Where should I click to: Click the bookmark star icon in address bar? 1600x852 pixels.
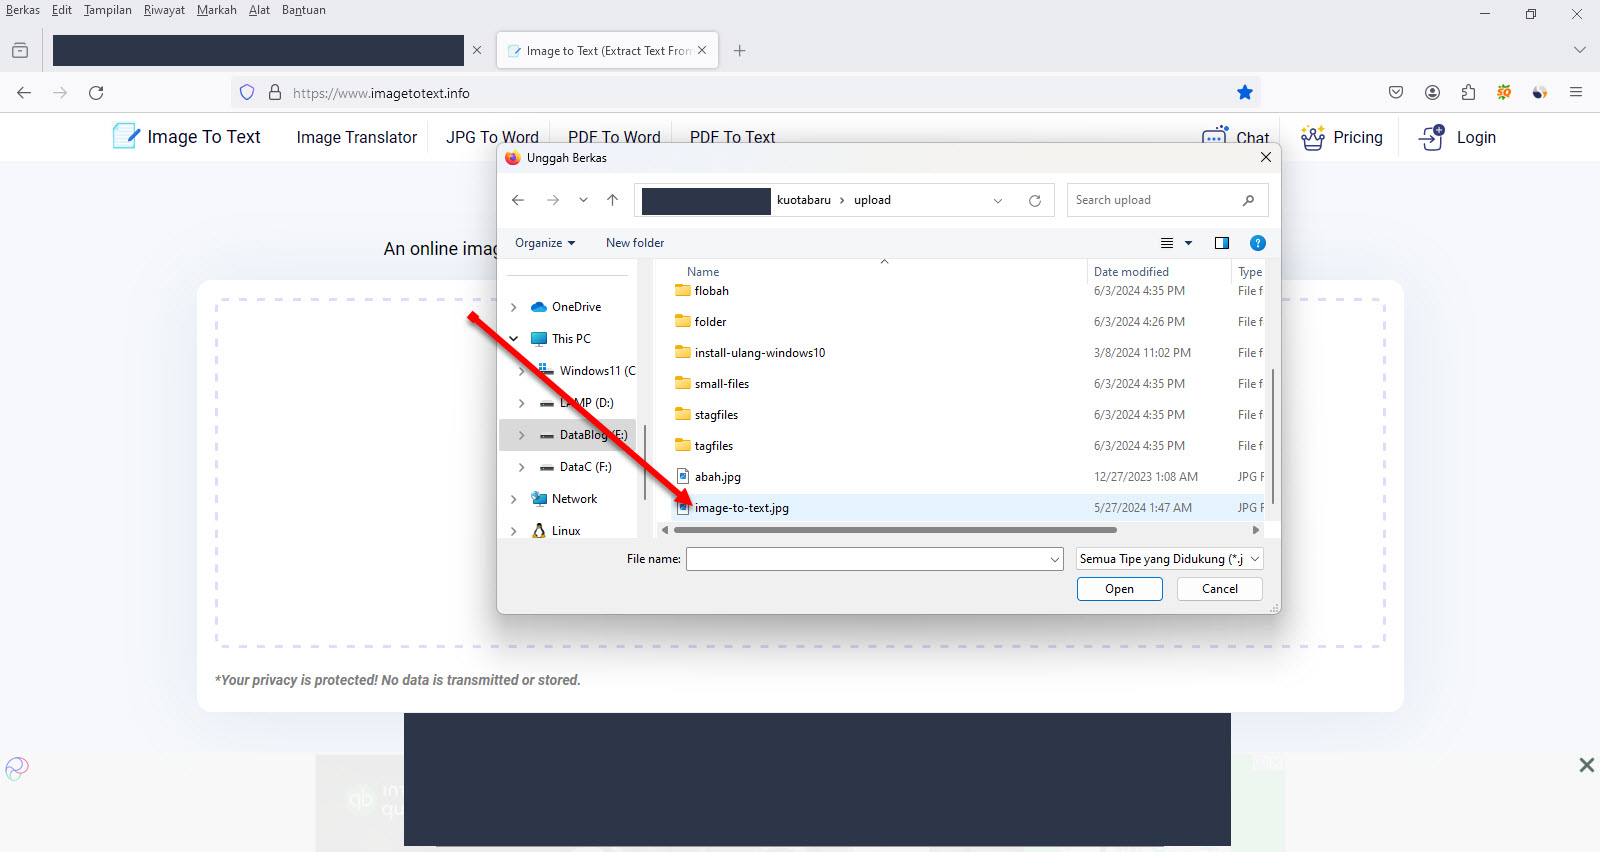pos(1245,93)
